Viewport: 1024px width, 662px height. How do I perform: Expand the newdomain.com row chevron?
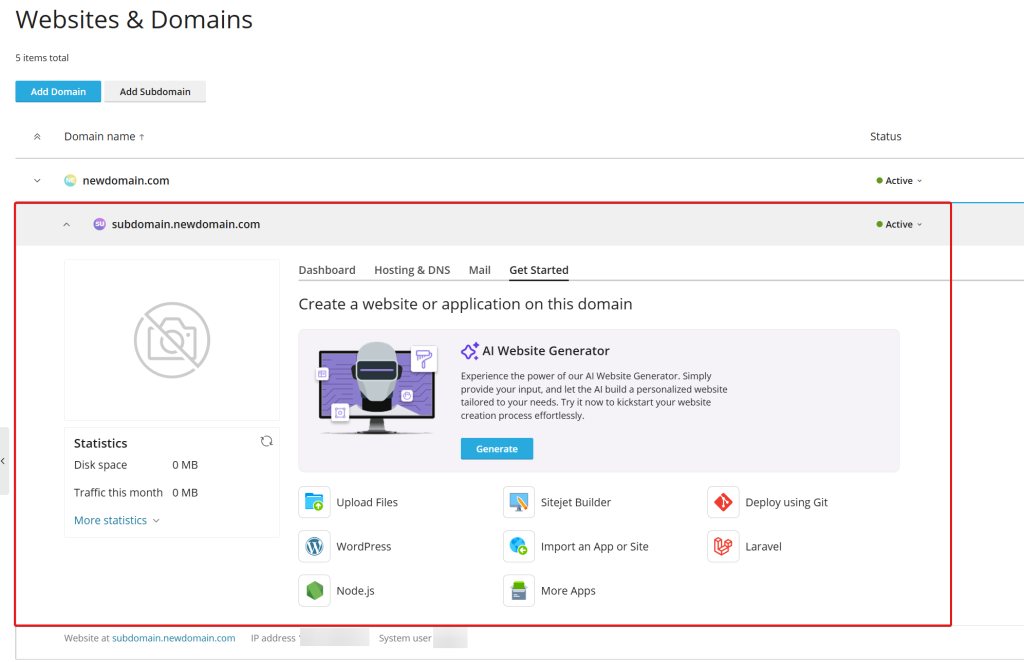(x=37, y=181)
